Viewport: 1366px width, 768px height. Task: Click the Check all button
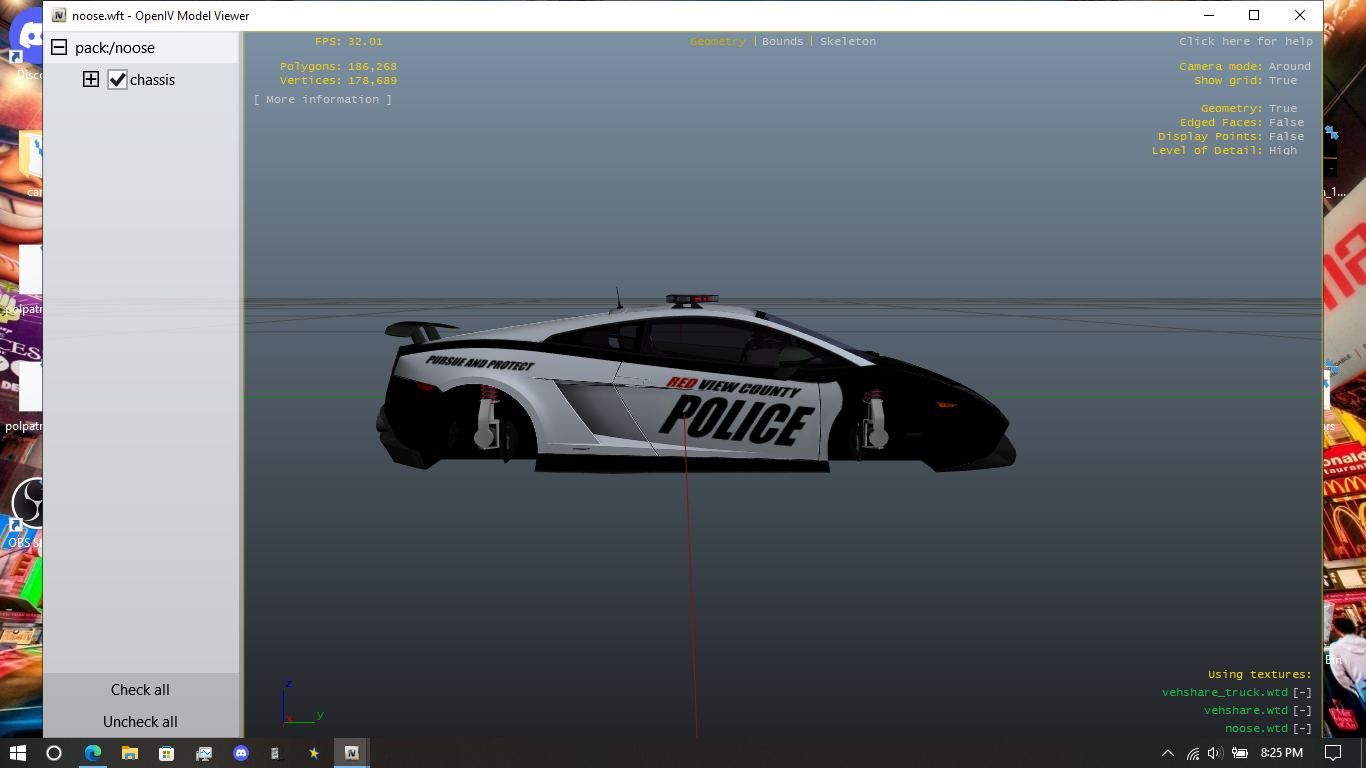click(140, 690)
